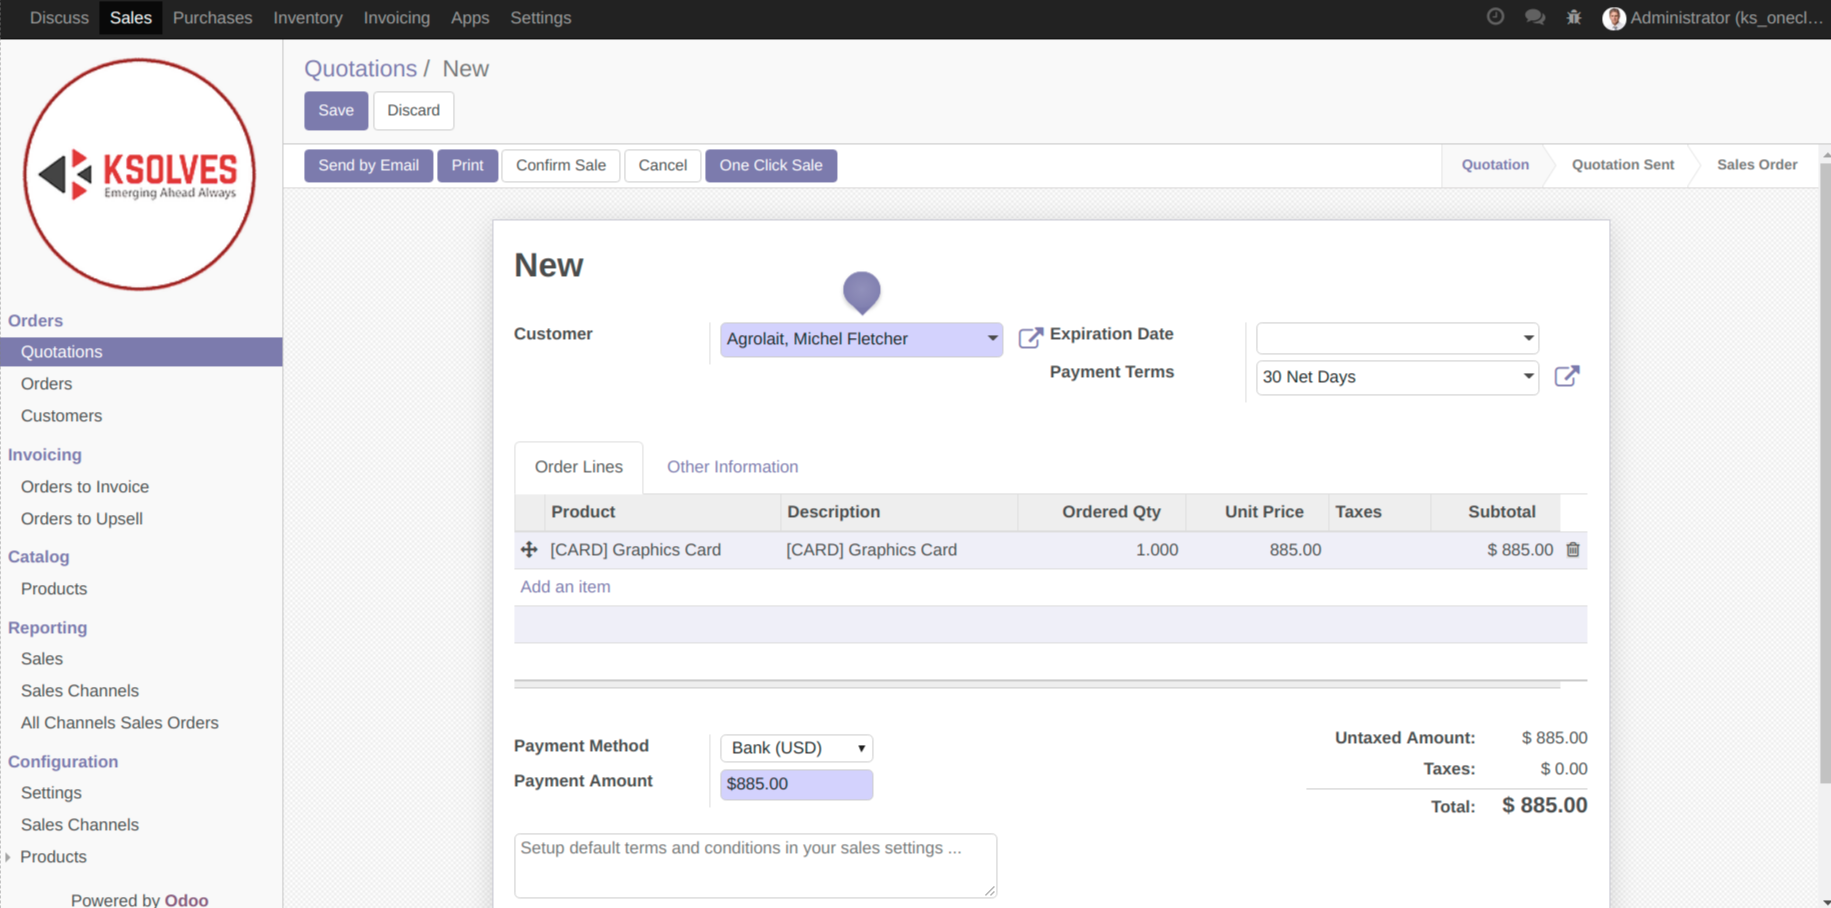Switch to the Other Information tab

click(x=732, y=467)
